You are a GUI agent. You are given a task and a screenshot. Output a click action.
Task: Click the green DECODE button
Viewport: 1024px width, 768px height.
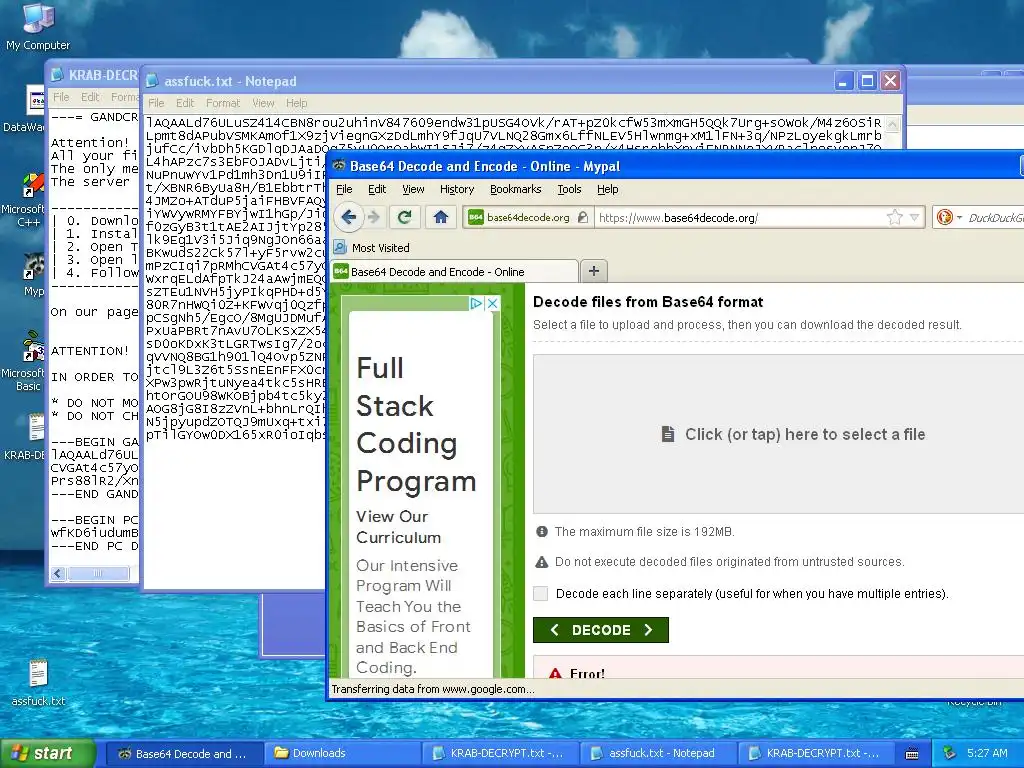pos(601,630)
